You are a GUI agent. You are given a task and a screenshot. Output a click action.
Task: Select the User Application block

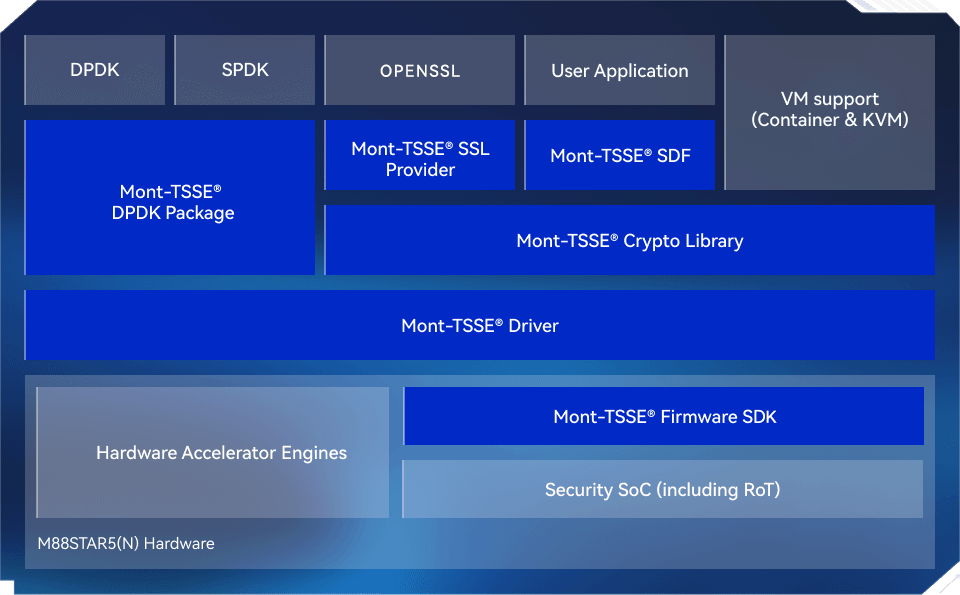tap(620, 70)
